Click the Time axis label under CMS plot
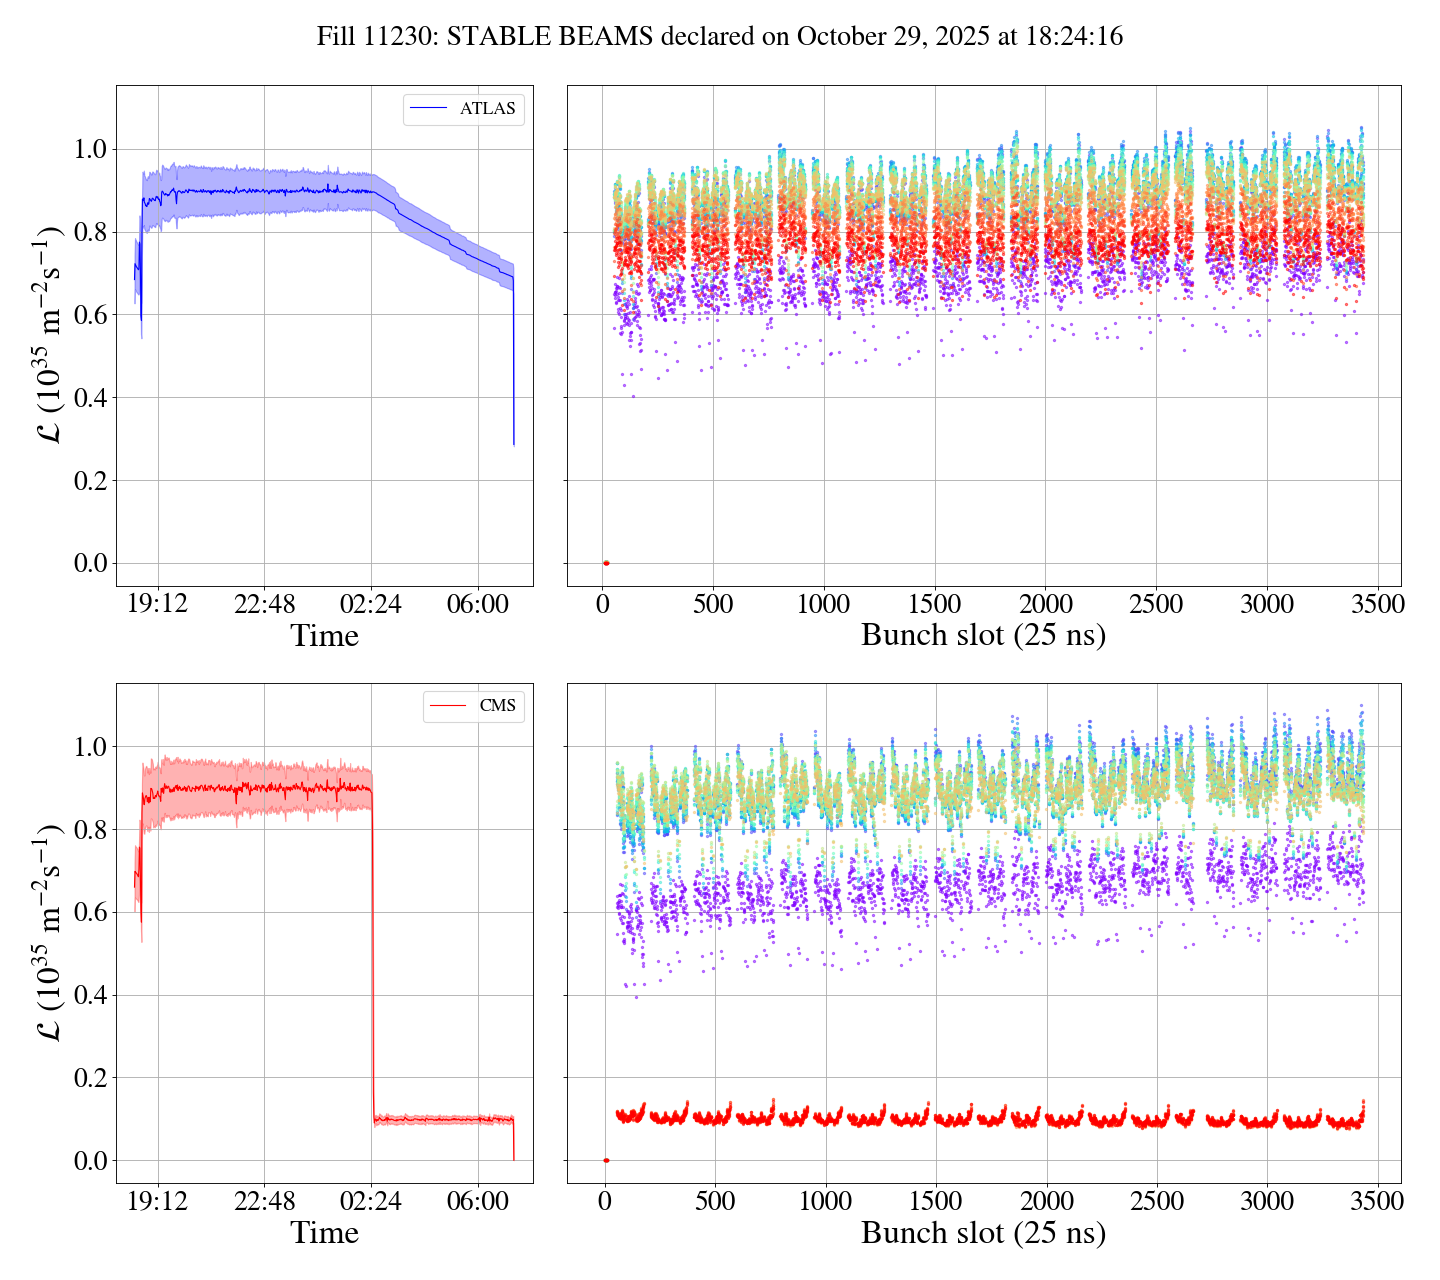The height and width of the screenshot is (1280, 1440). click(324, 1233)
